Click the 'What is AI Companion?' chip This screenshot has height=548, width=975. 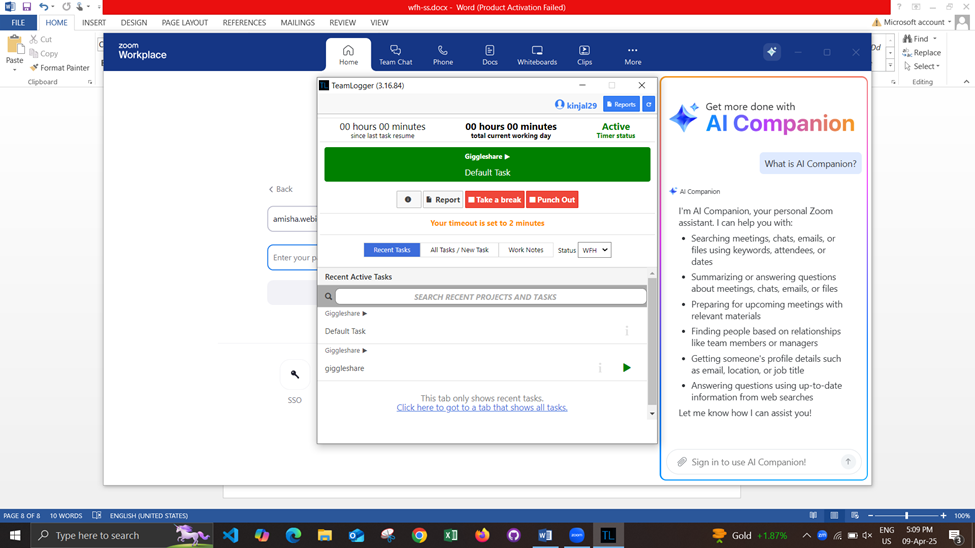(810, 164)
